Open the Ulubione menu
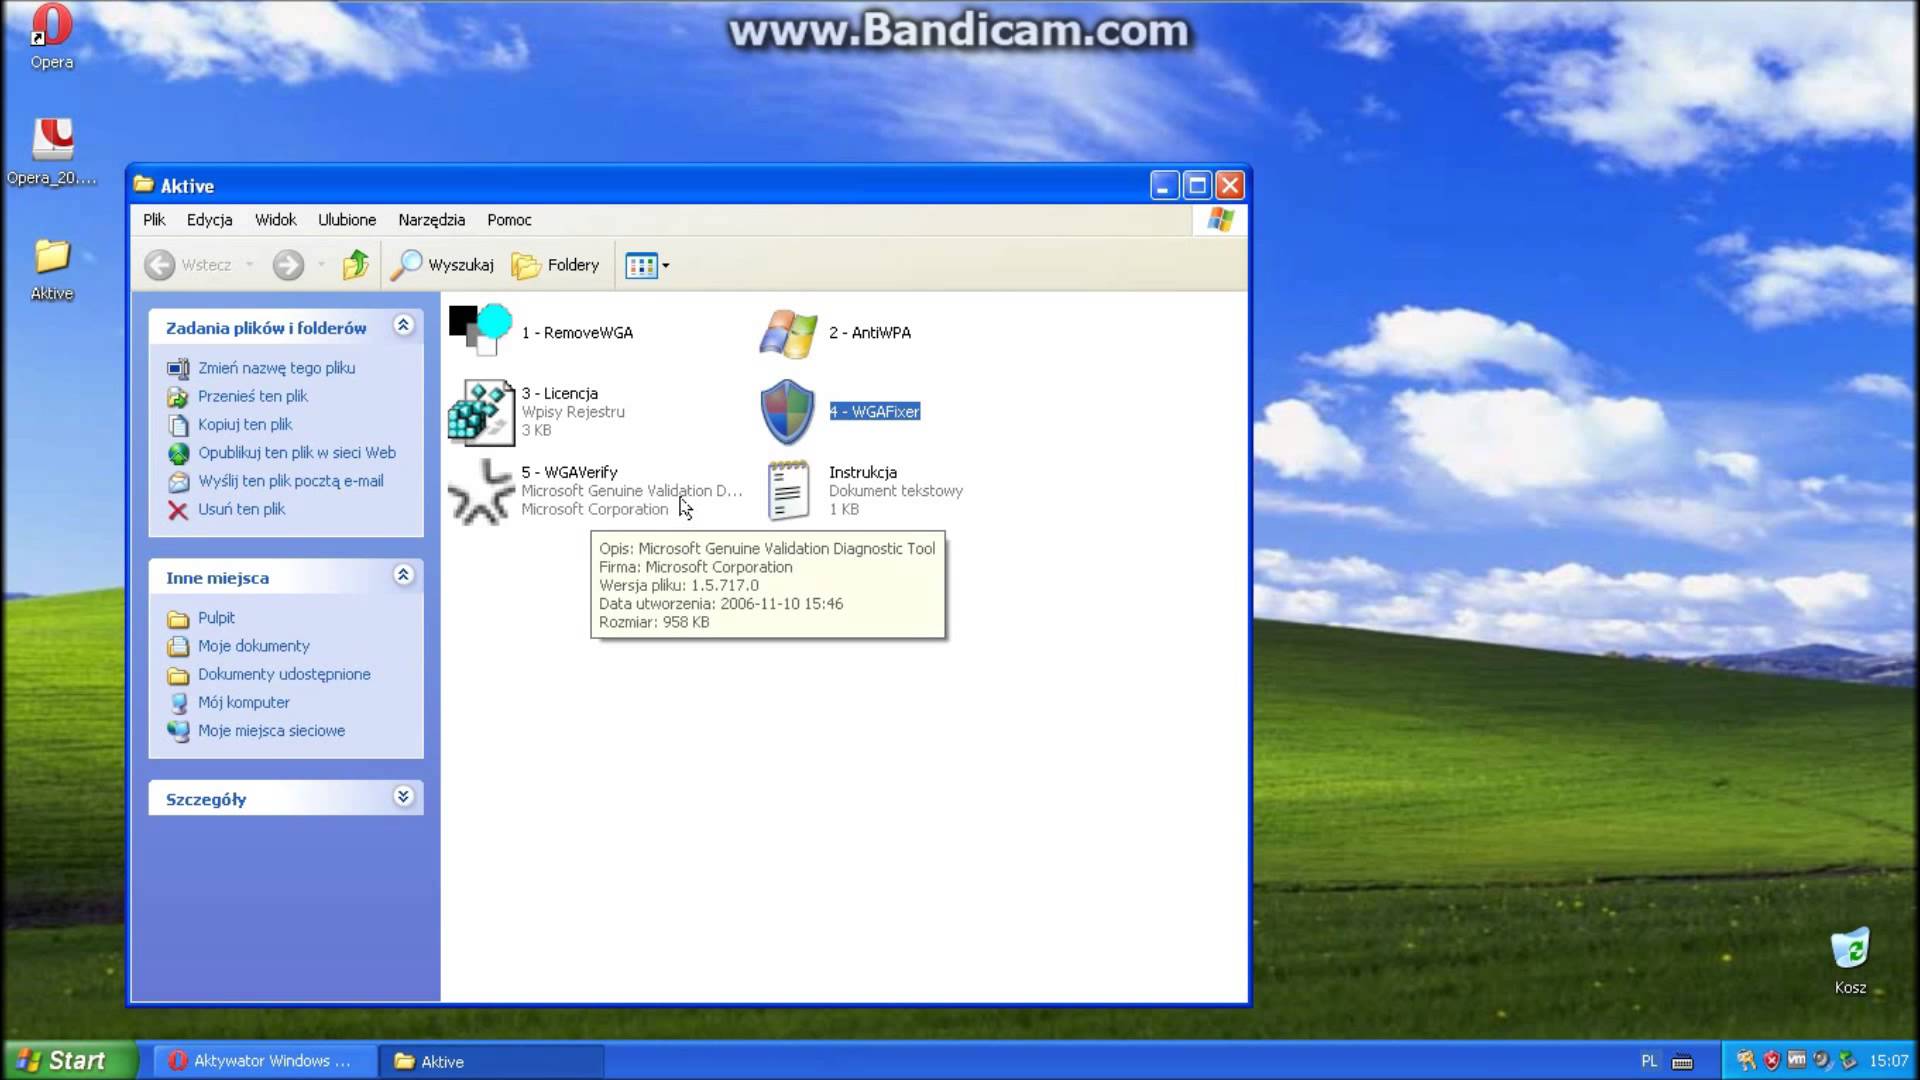 pos(347,220)
